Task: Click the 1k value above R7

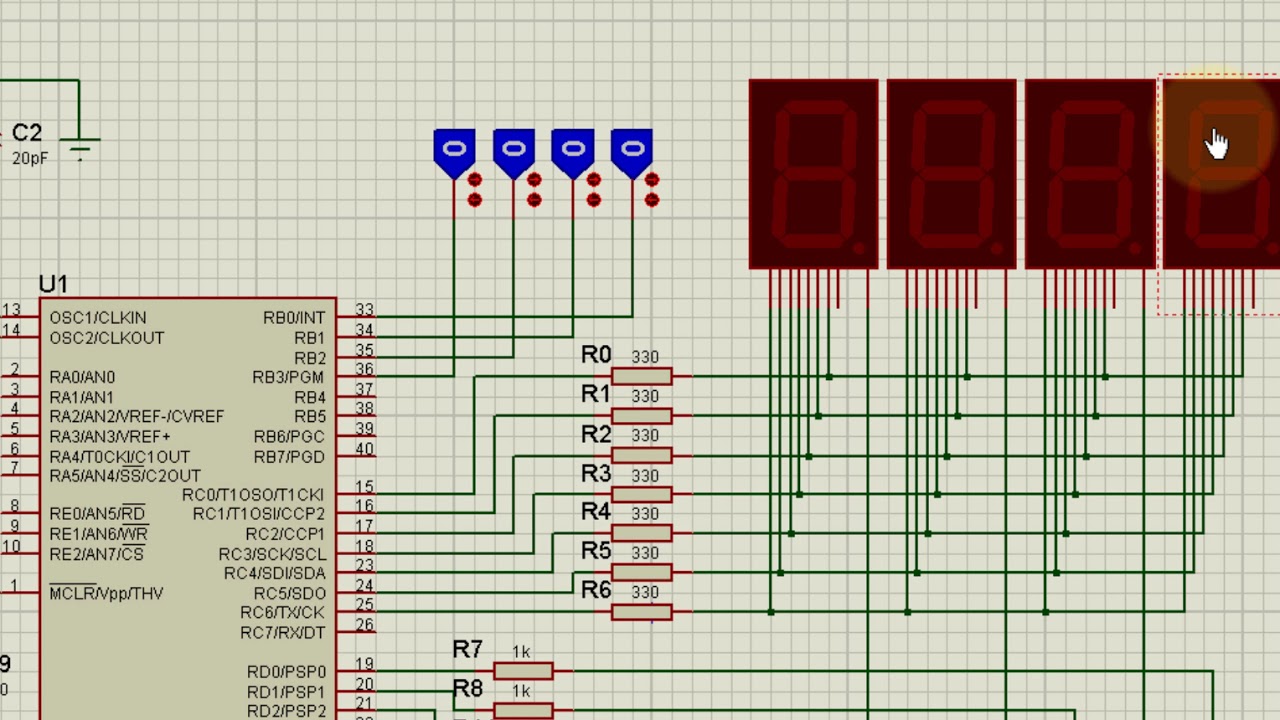Action: [521, 652]
